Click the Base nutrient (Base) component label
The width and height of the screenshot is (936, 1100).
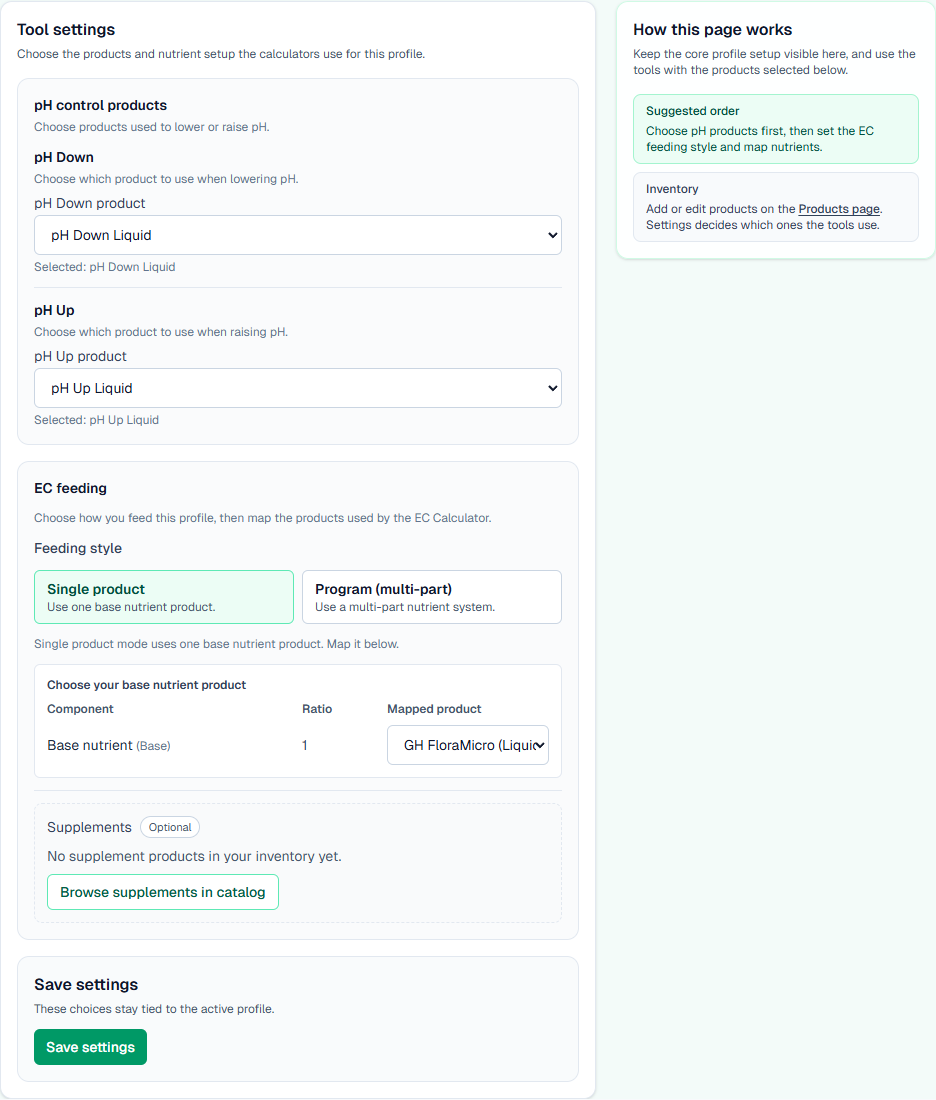[108, 745]
